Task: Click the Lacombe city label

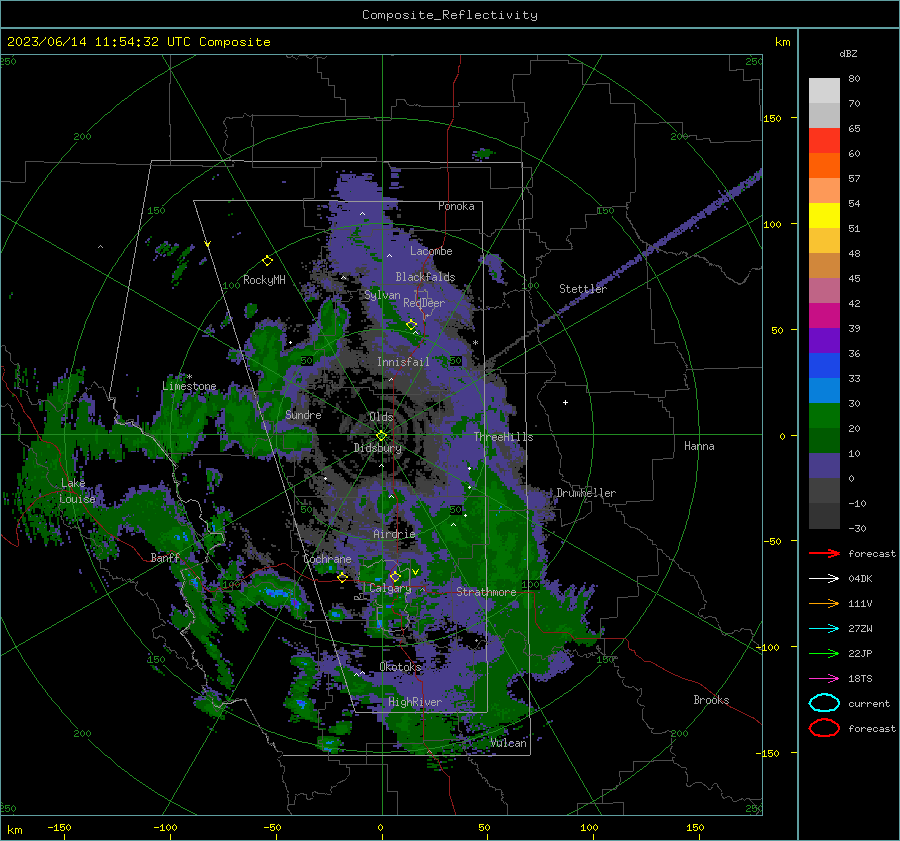Action: (431, 251)
